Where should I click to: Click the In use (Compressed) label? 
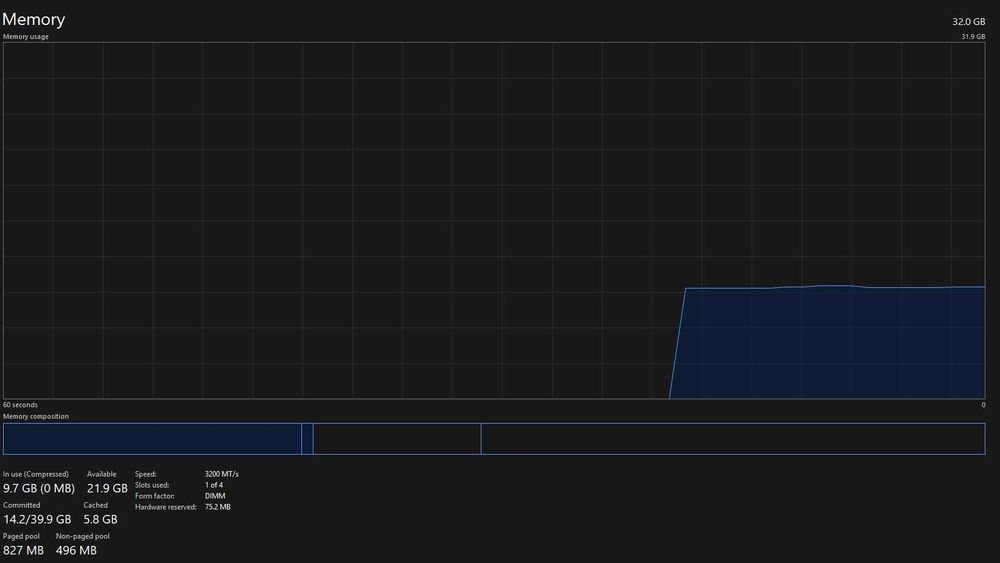coord(36,474)
